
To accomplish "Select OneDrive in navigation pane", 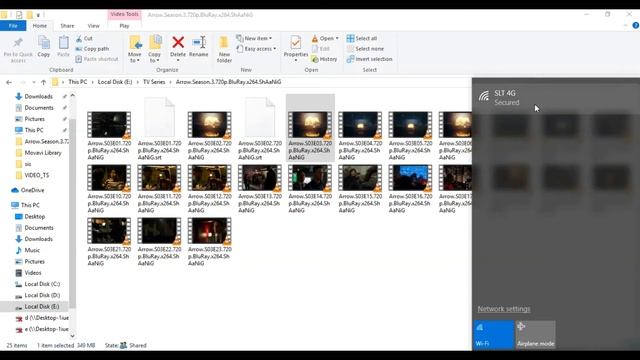I will [32, 190].
